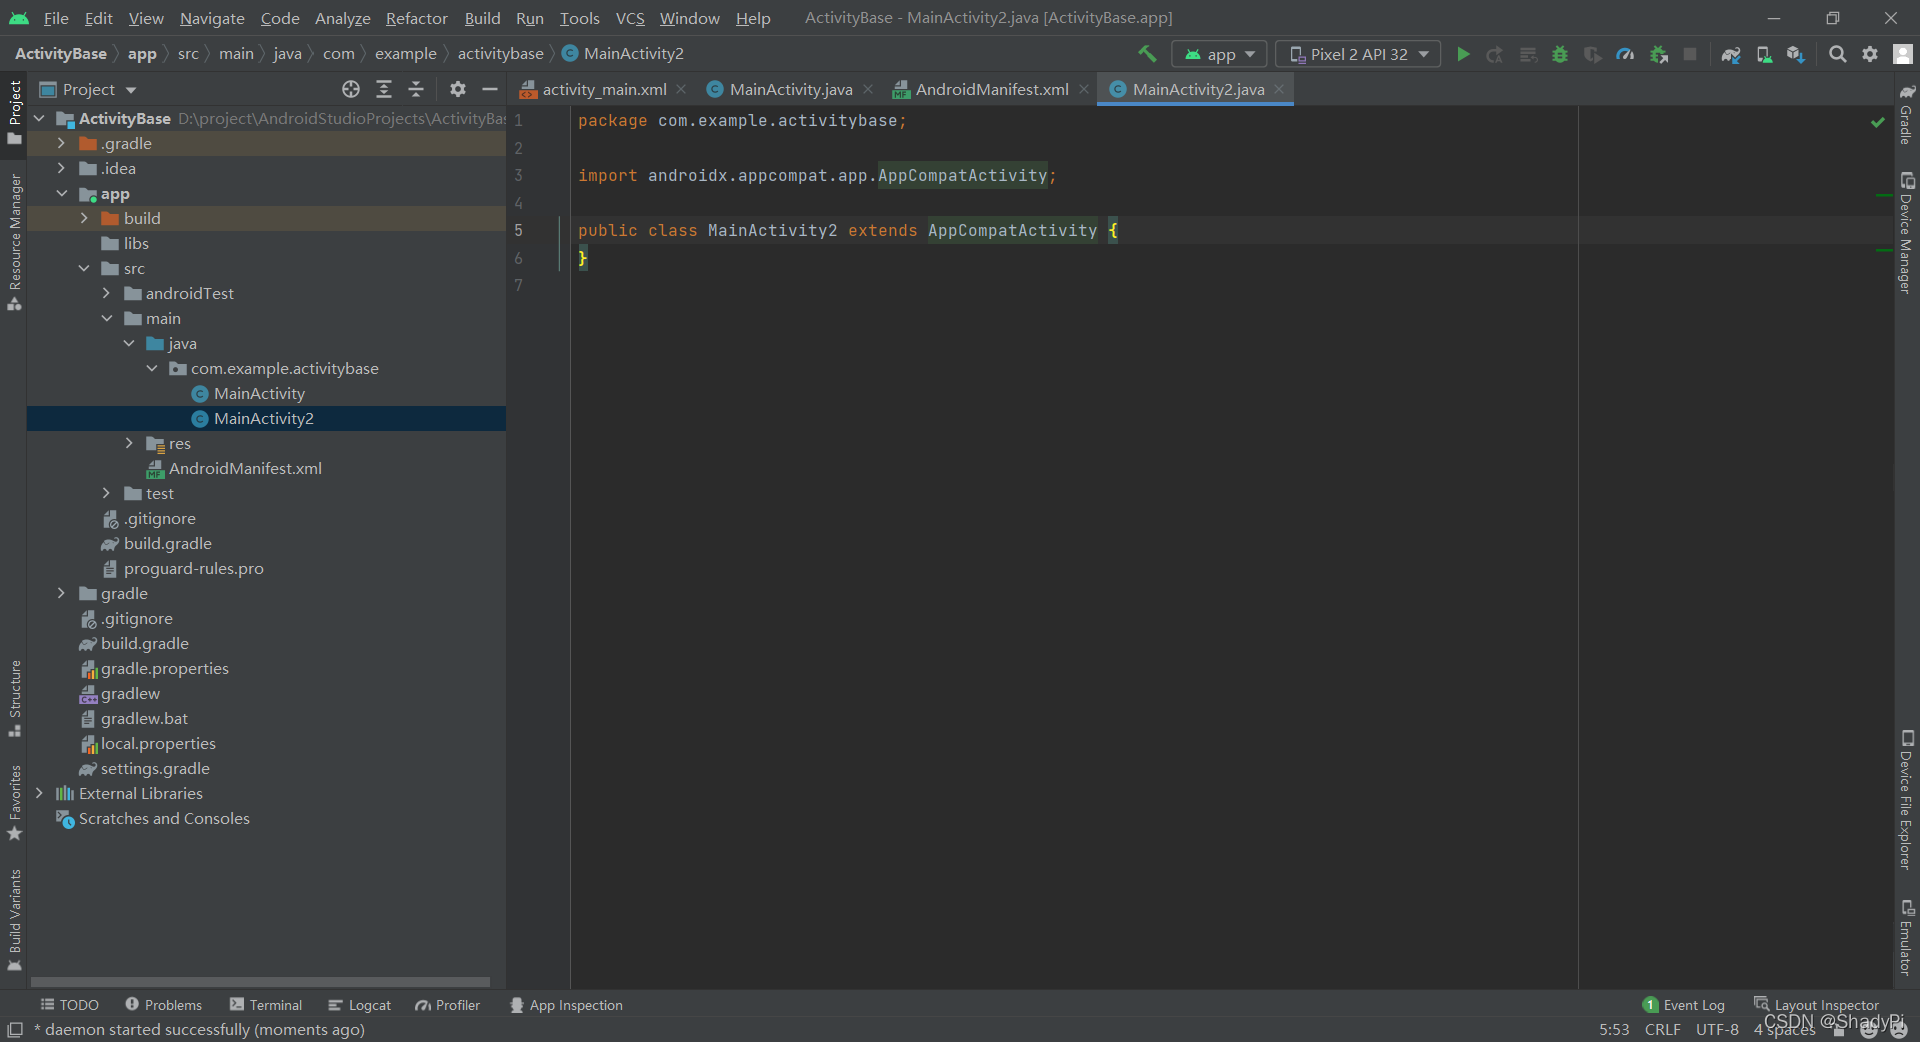Expand the build folder
Image resolution: width=1920 pixels, height=1042 pixels.
pos(84,218)
